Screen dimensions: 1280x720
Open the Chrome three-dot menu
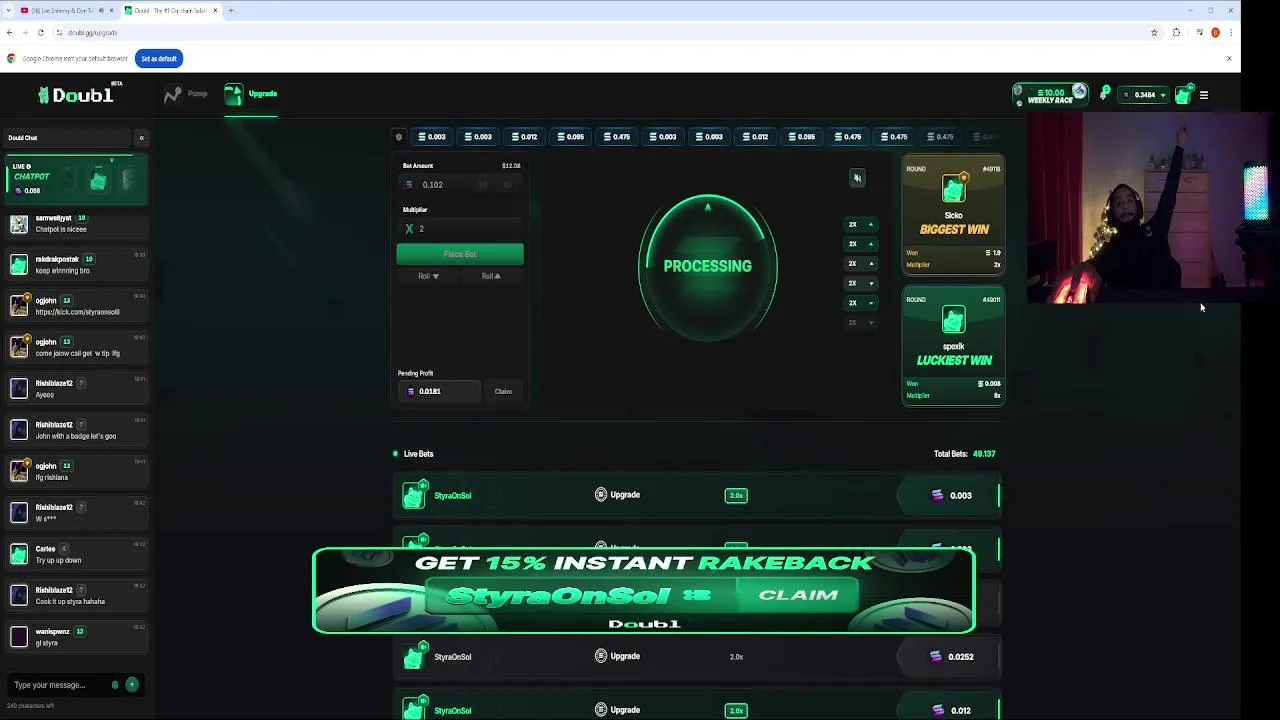[1230, 33]
